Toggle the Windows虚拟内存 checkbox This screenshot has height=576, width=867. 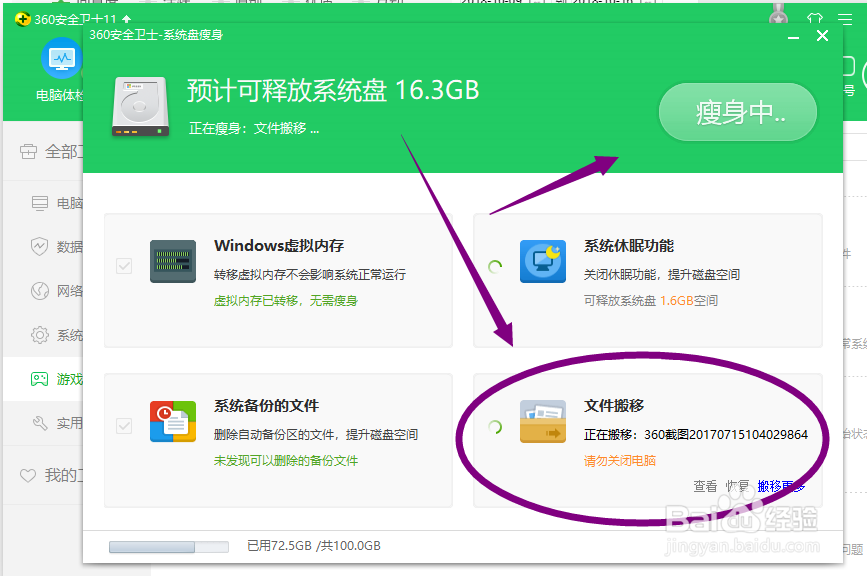tap(124, 266)
